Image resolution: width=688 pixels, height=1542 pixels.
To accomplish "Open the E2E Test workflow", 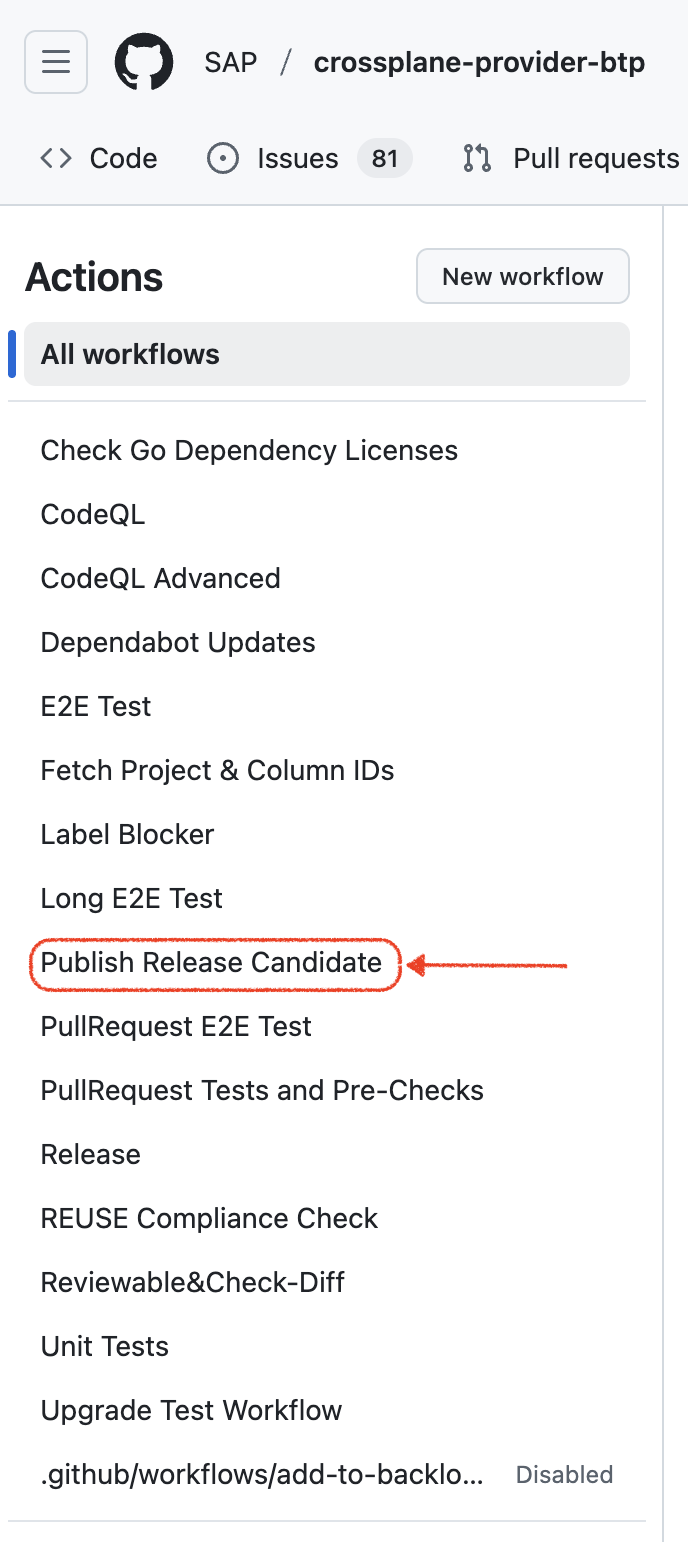I will 96,706.
